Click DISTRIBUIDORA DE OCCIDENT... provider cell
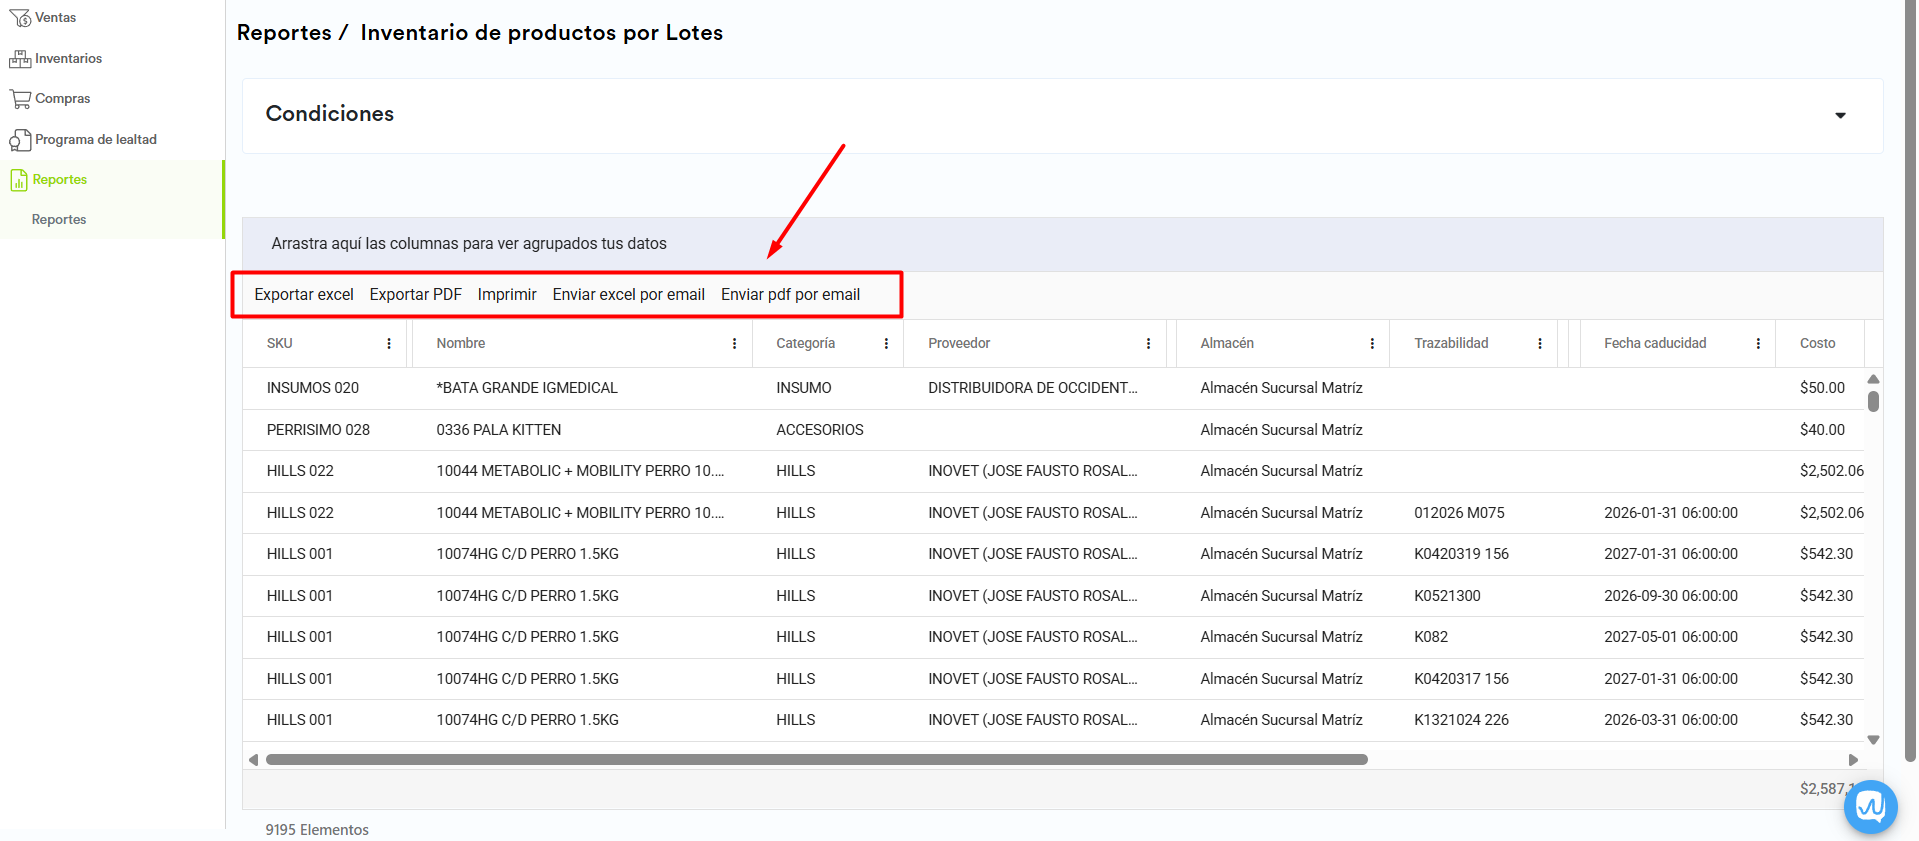The image size is (1919, 841). (x=1032, y=388)
